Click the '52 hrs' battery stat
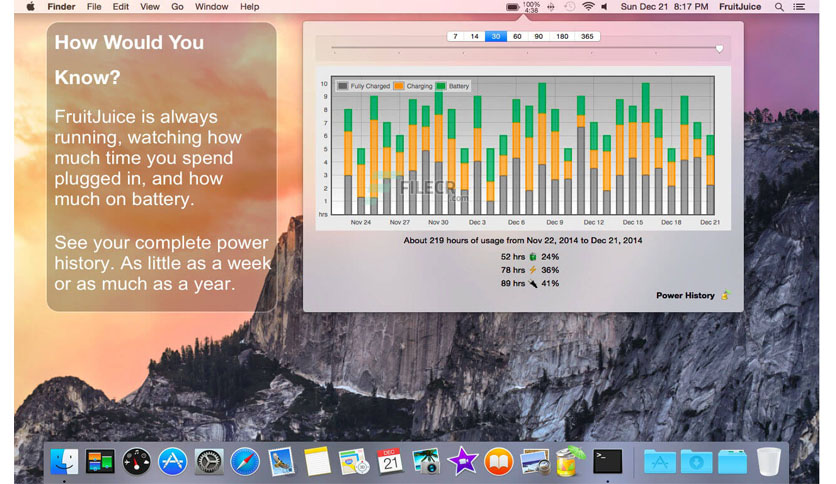836x484 pixels. (x=512, y=257)
